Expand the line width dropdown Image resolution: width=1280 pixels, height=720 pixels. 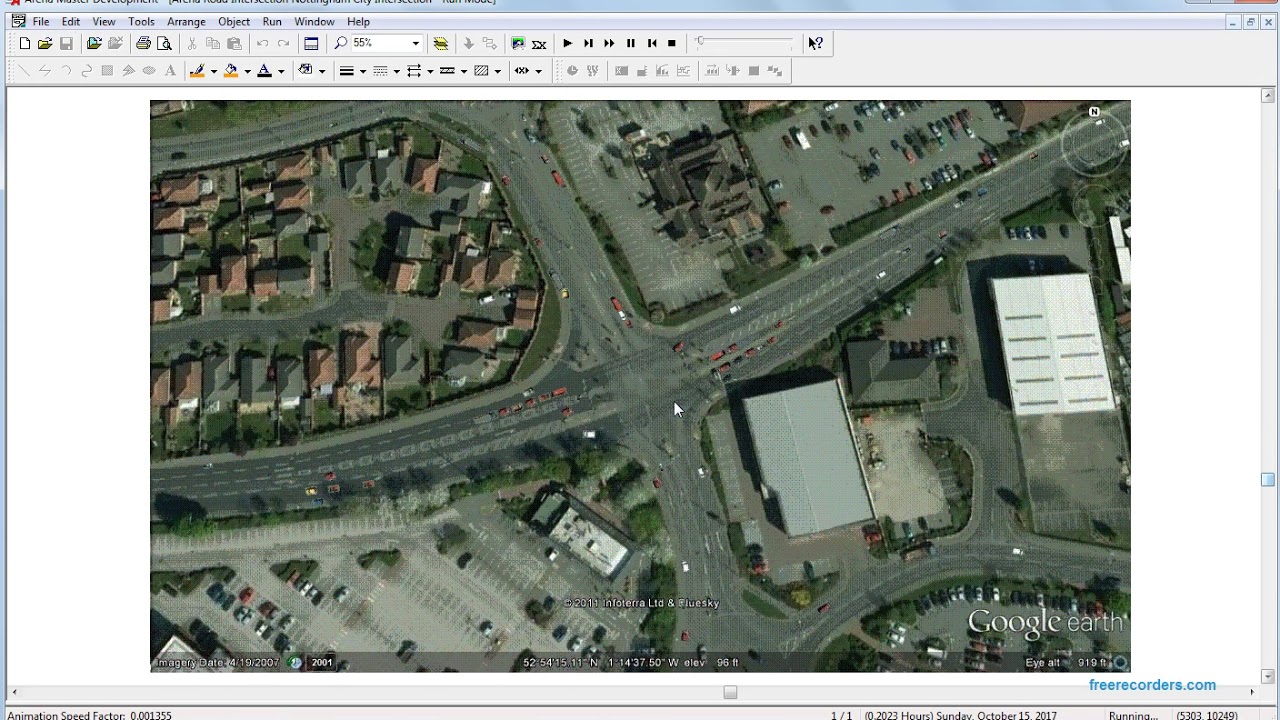pyautogui.click(x=363, y=71)
